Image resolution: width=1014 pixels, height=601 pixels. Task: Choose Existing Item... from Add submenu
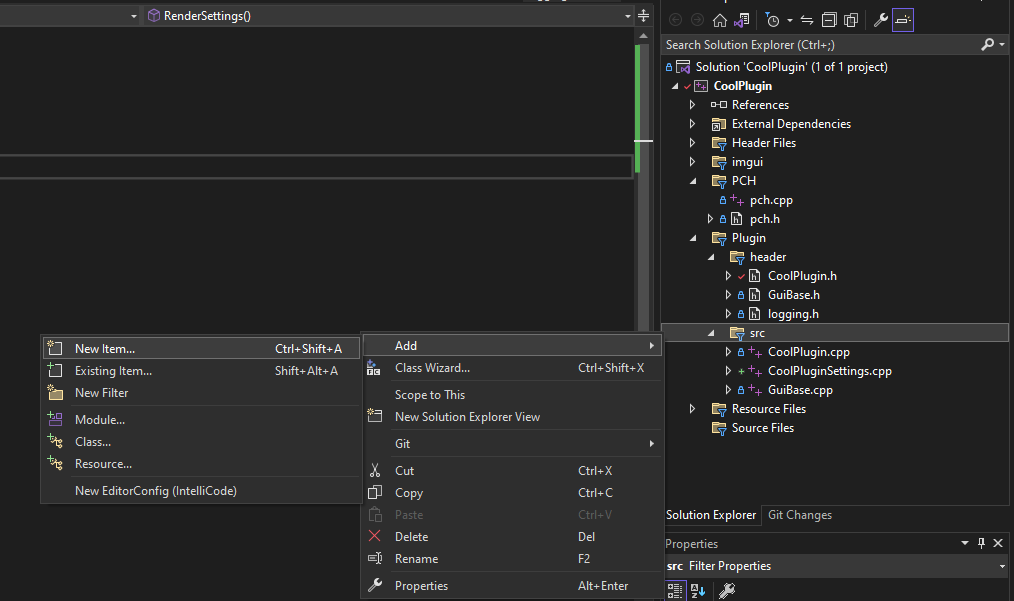[x=201, y=371]
